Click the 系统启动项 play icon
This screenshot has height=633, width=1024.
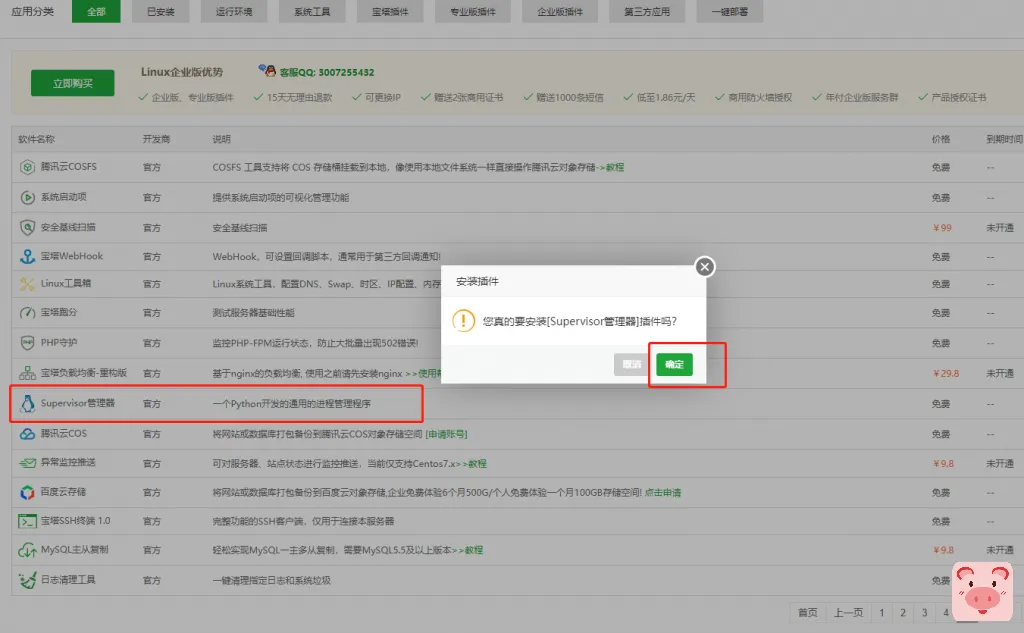[27, 197]
